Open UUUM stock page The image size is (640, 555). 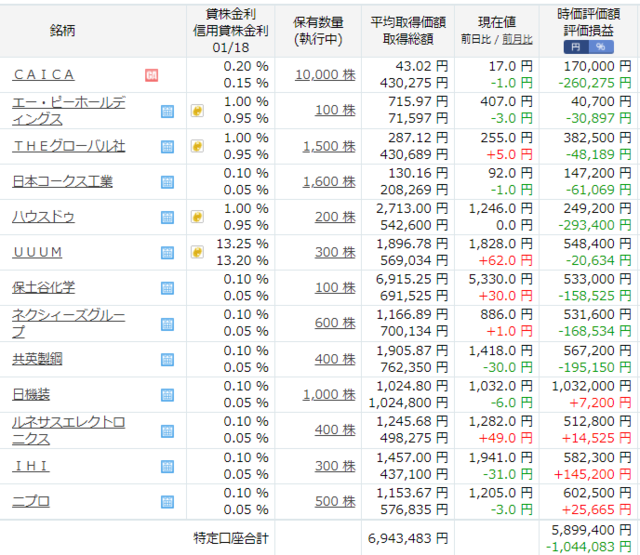[x=38, y=252]
